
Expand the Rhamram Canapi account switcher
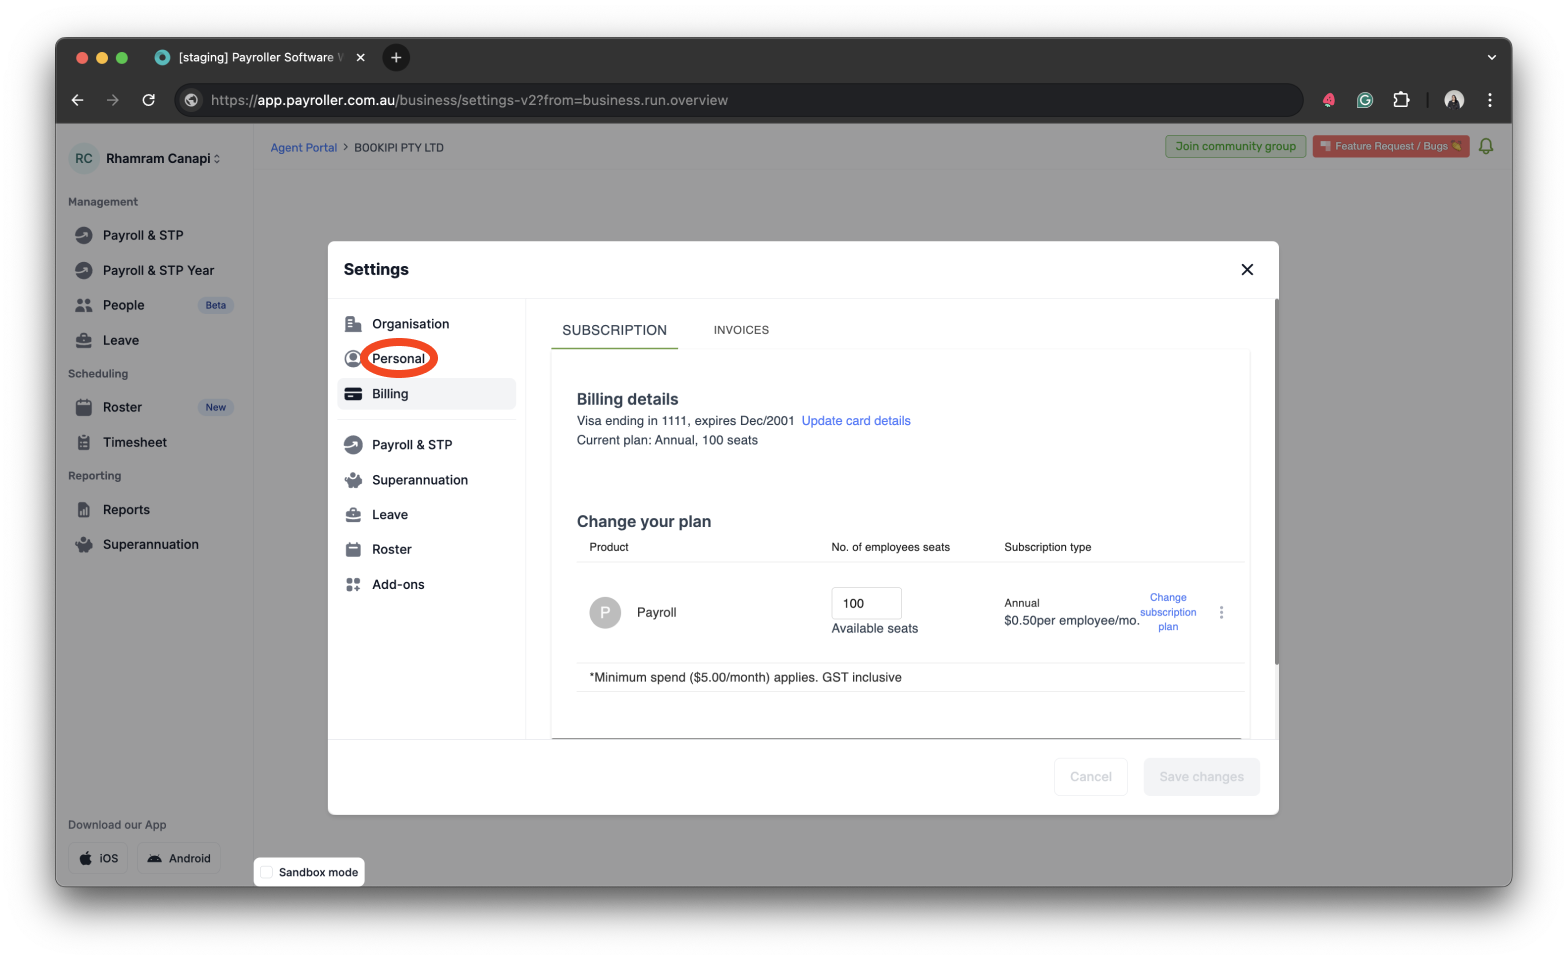tap(147, 158)
